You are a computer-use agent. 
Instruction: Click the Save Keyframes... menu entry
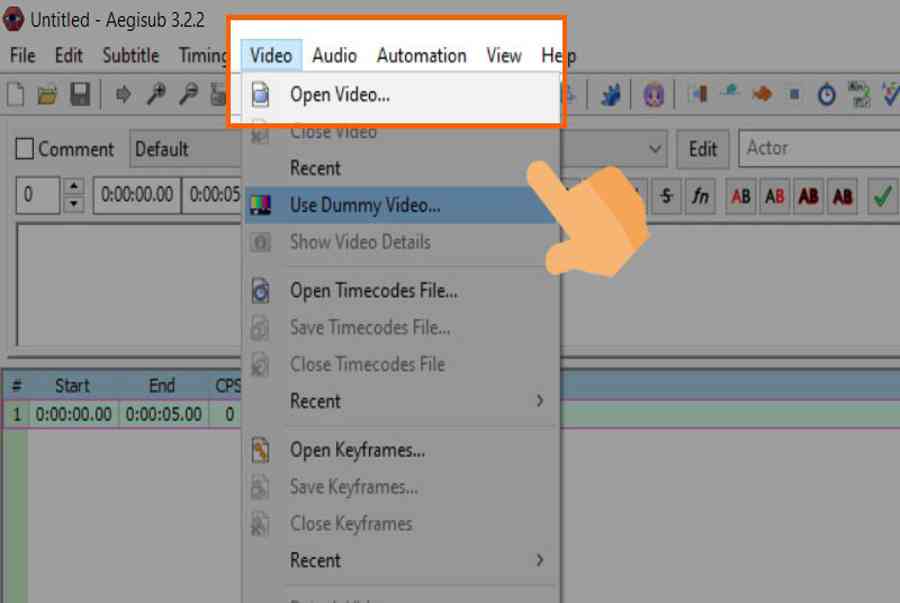[x=402, y=487]
